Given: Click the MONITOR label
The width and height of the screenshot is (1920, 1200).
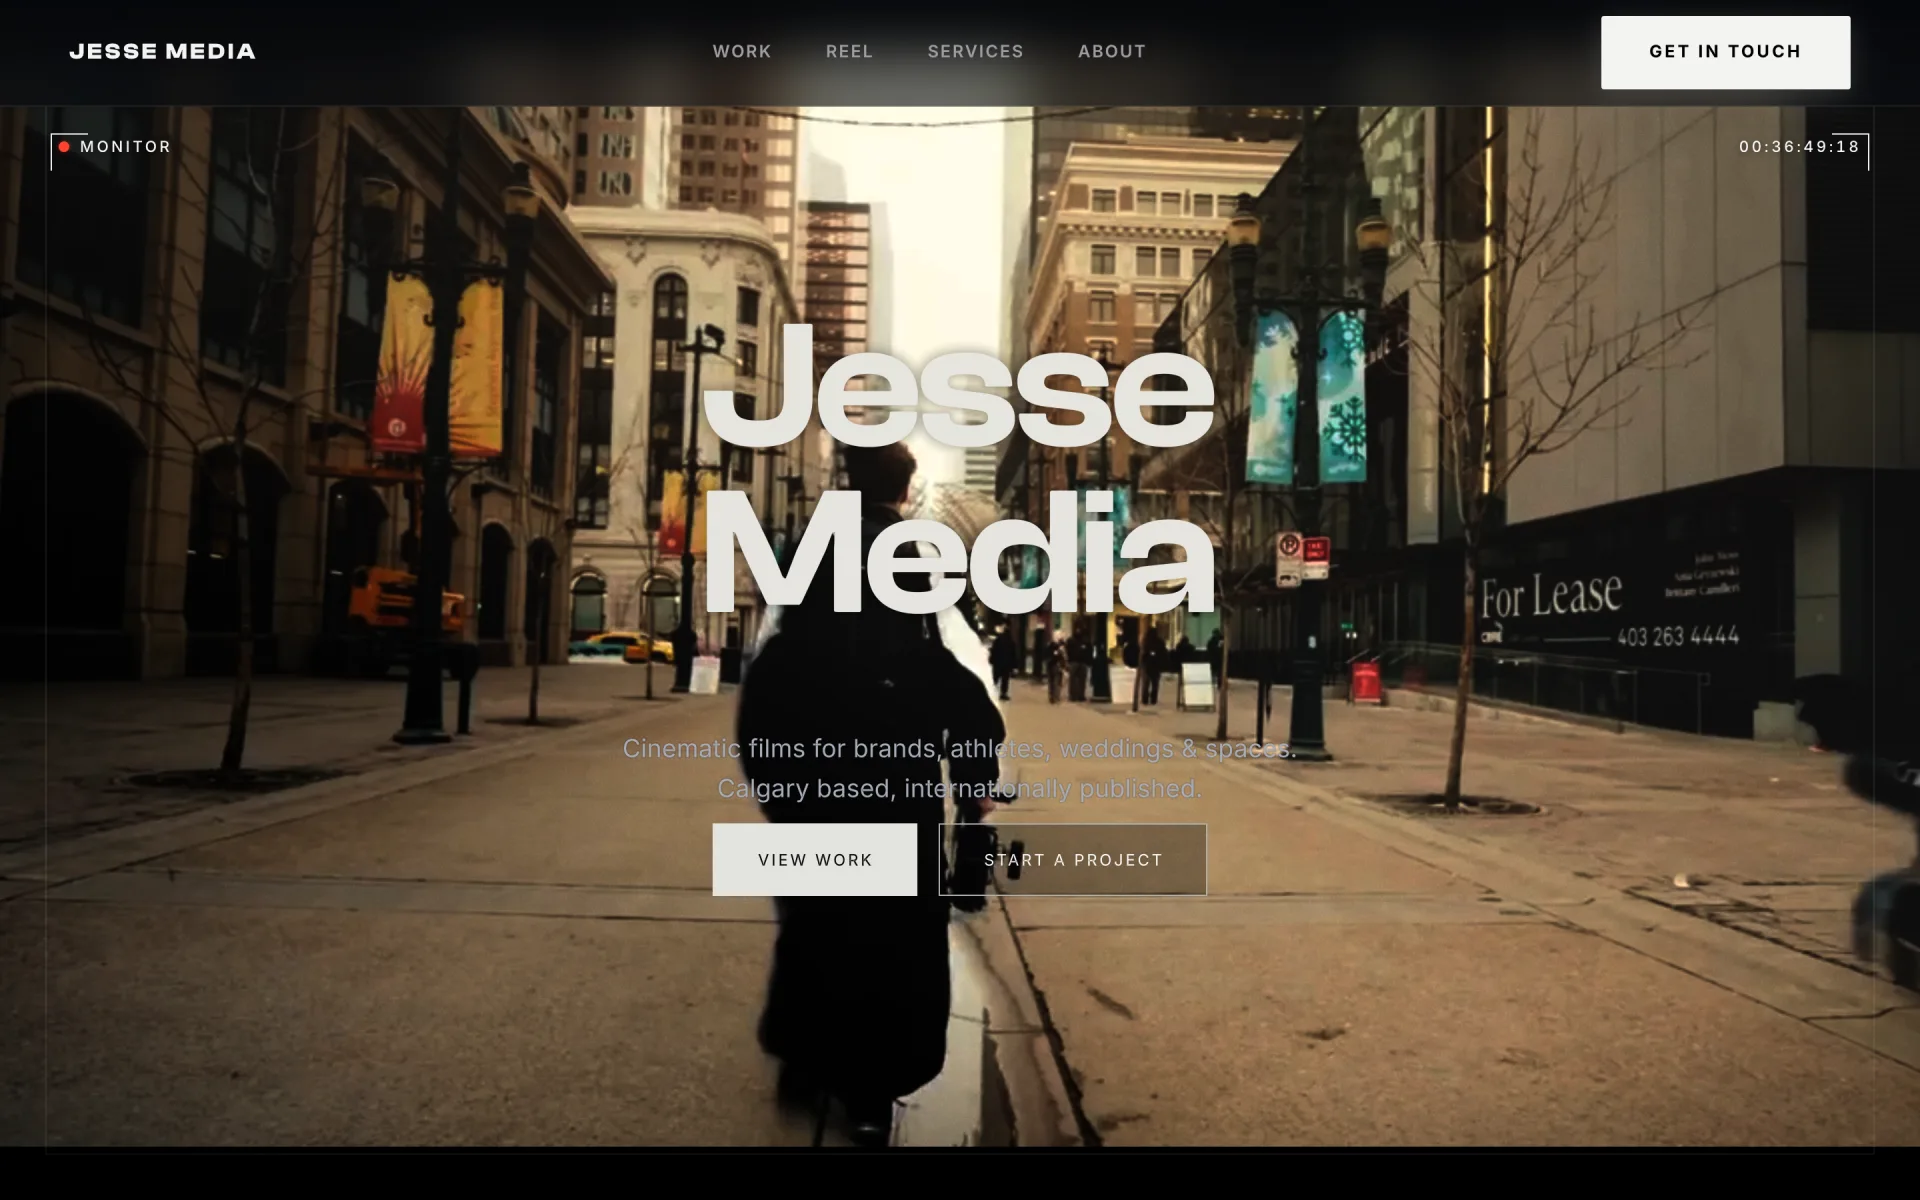Looking at the screenshot, I should (x=125, y=147).
